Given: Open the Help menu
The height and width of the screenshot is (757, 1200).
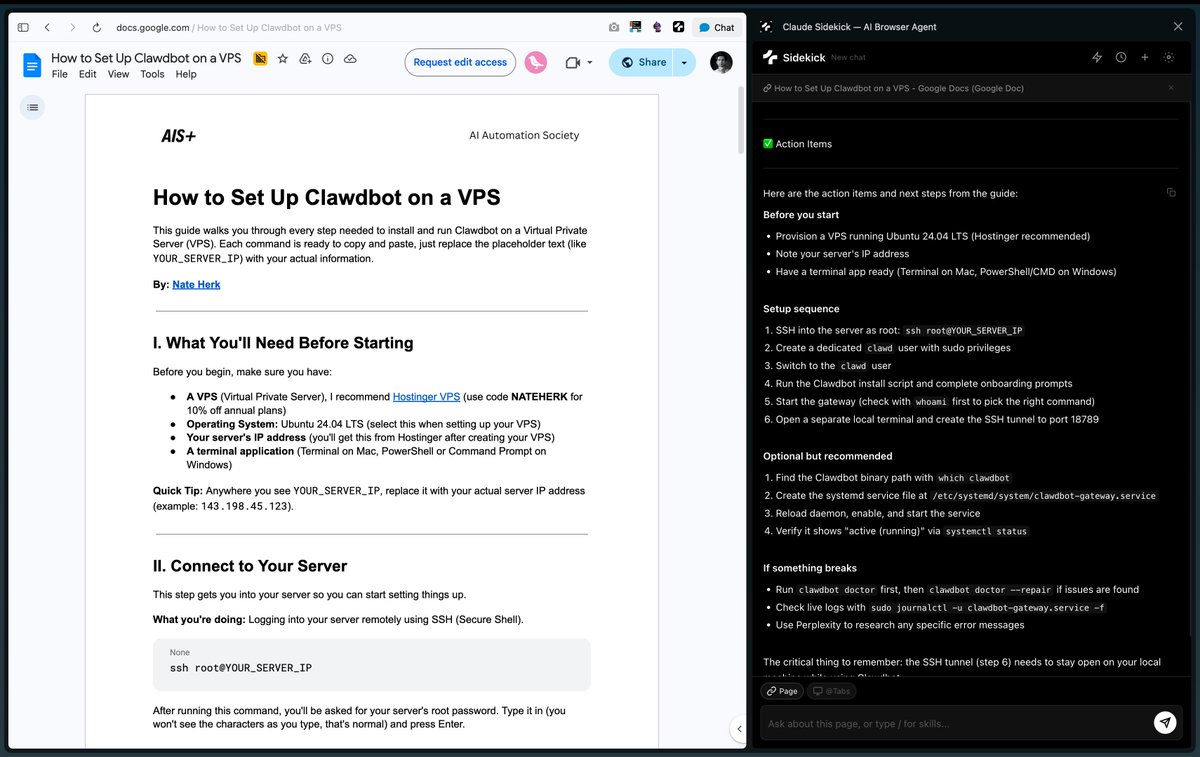Looking at the screenshot, I should coord(186,74).
